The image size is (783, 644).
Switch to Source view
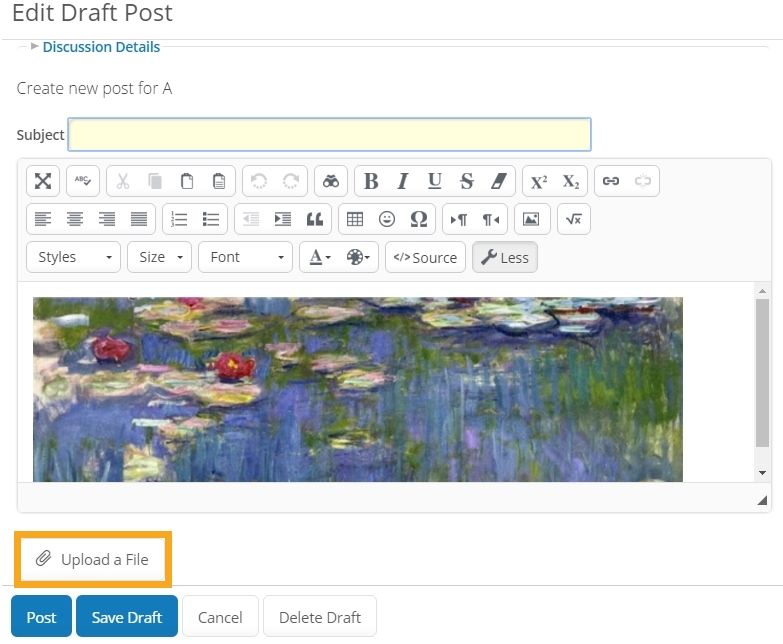click(425, 257)
